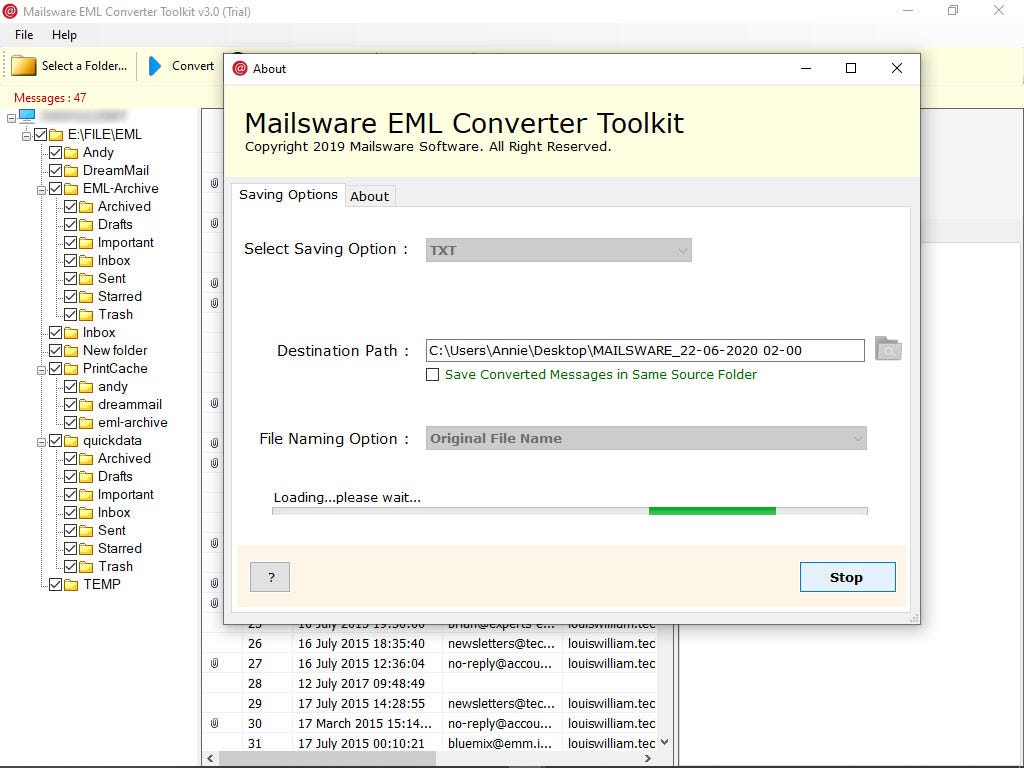Viewport: 1024px width, 768px height.
Task: Switch to the About tab
Action: point(369,195)
